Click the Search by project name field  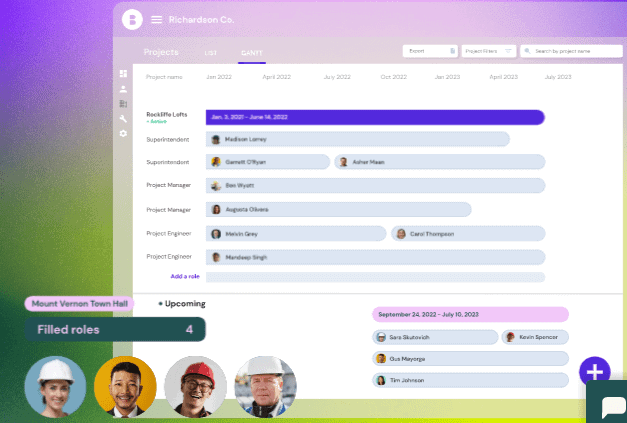(571, 51)
